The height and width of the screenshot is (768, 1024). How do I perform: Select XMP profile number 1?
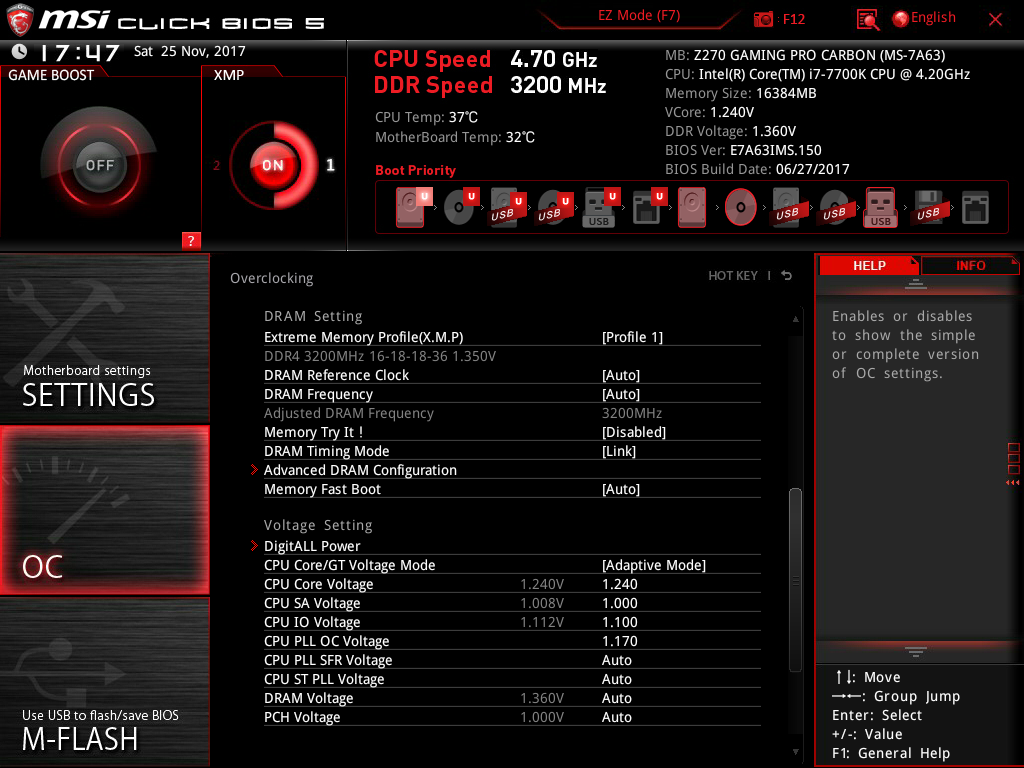[330, 165]
